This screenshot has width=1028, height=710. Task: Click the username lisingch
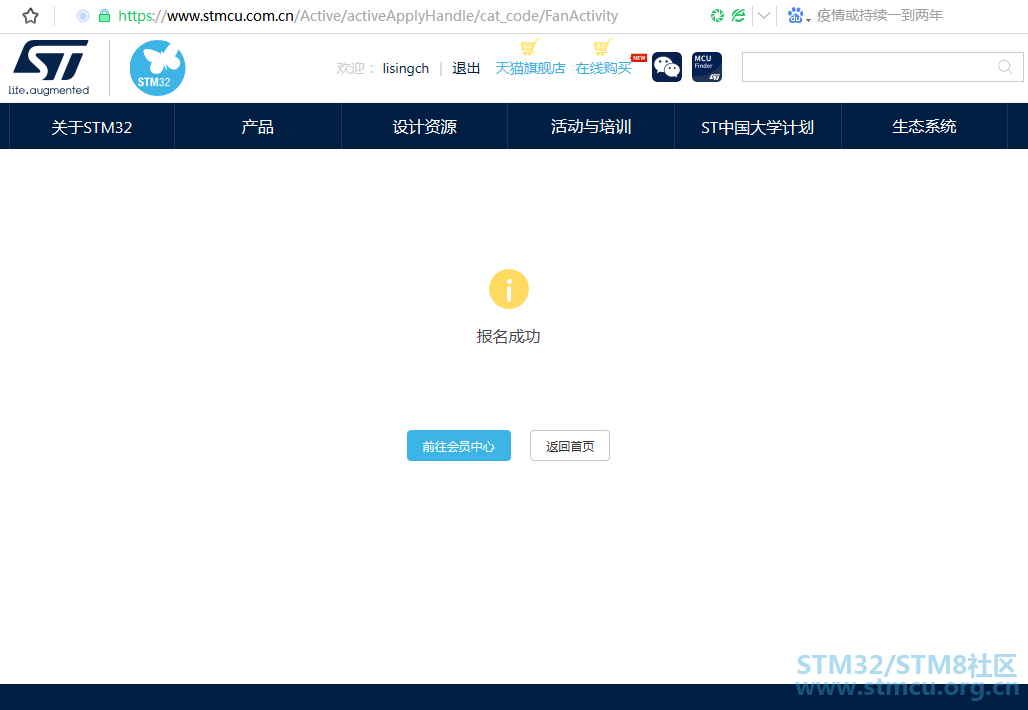point(406,68)
